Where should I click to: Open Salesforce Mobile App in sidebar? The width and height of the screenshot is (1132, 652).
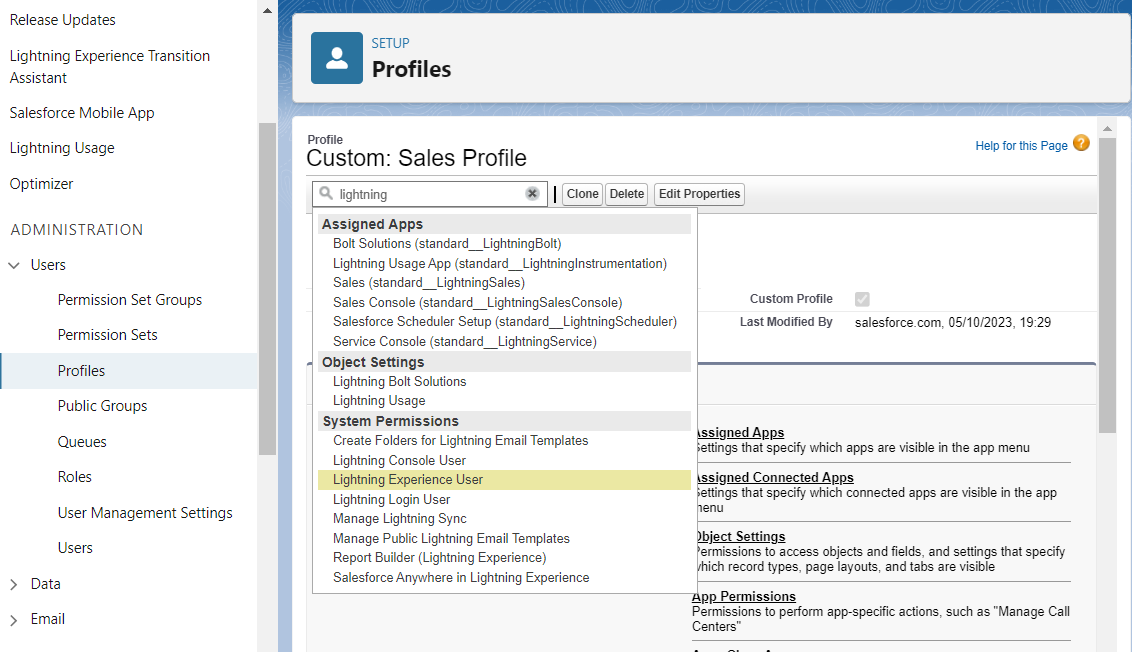(82, 113)
